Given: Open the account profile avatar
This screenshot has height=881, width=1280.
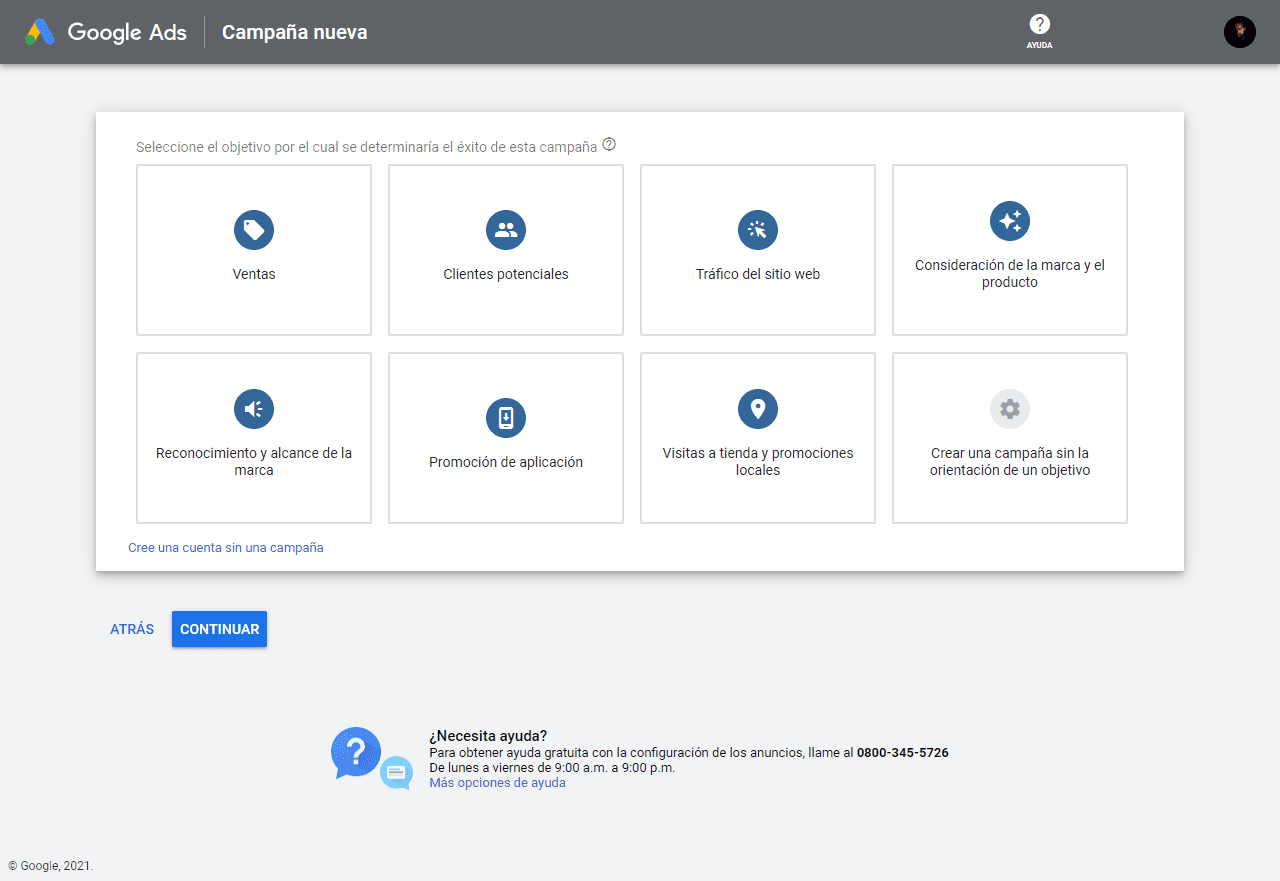Looking at the screenshot, I should (1239, 31).
